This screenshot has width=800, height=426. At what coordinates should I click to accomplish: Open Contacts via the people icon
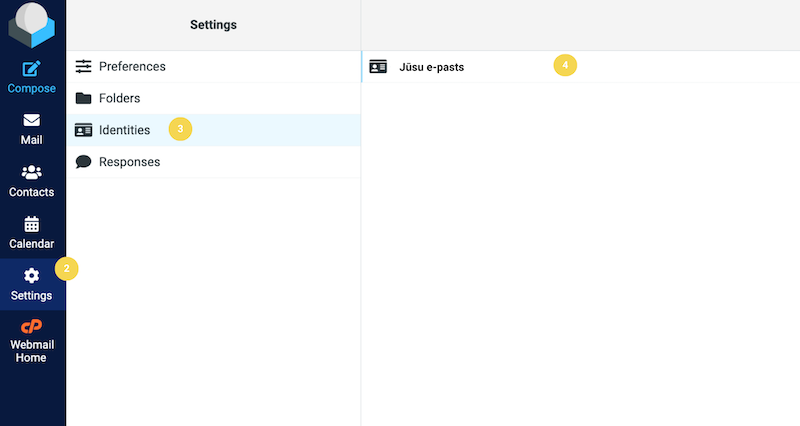point(32,172)
